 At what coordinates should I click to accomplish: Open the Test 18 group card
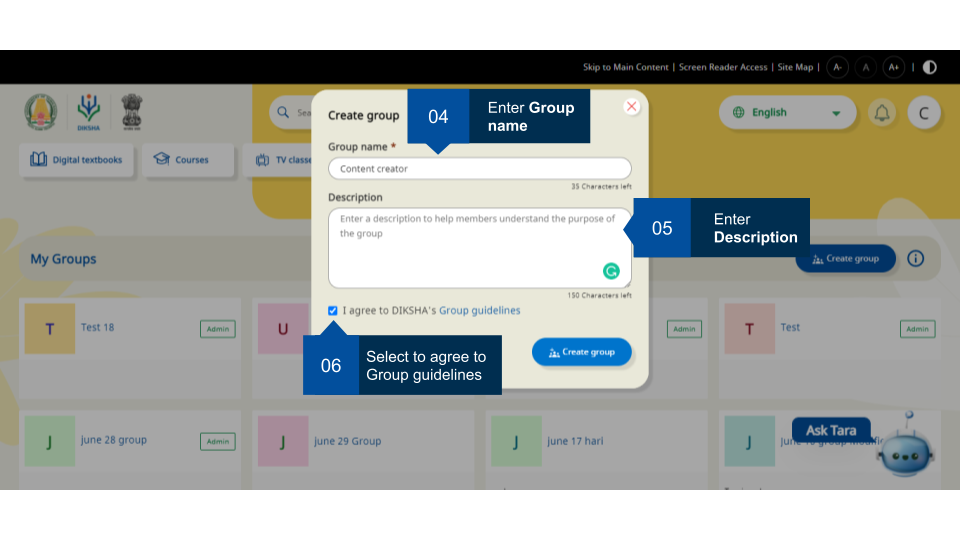130,329
